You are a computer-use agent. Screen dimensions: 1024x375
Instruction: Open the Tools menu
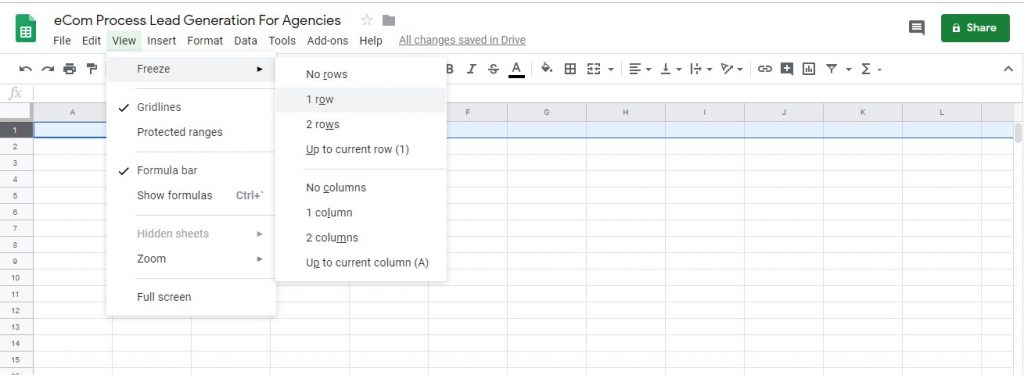click(x=282, y=41)
